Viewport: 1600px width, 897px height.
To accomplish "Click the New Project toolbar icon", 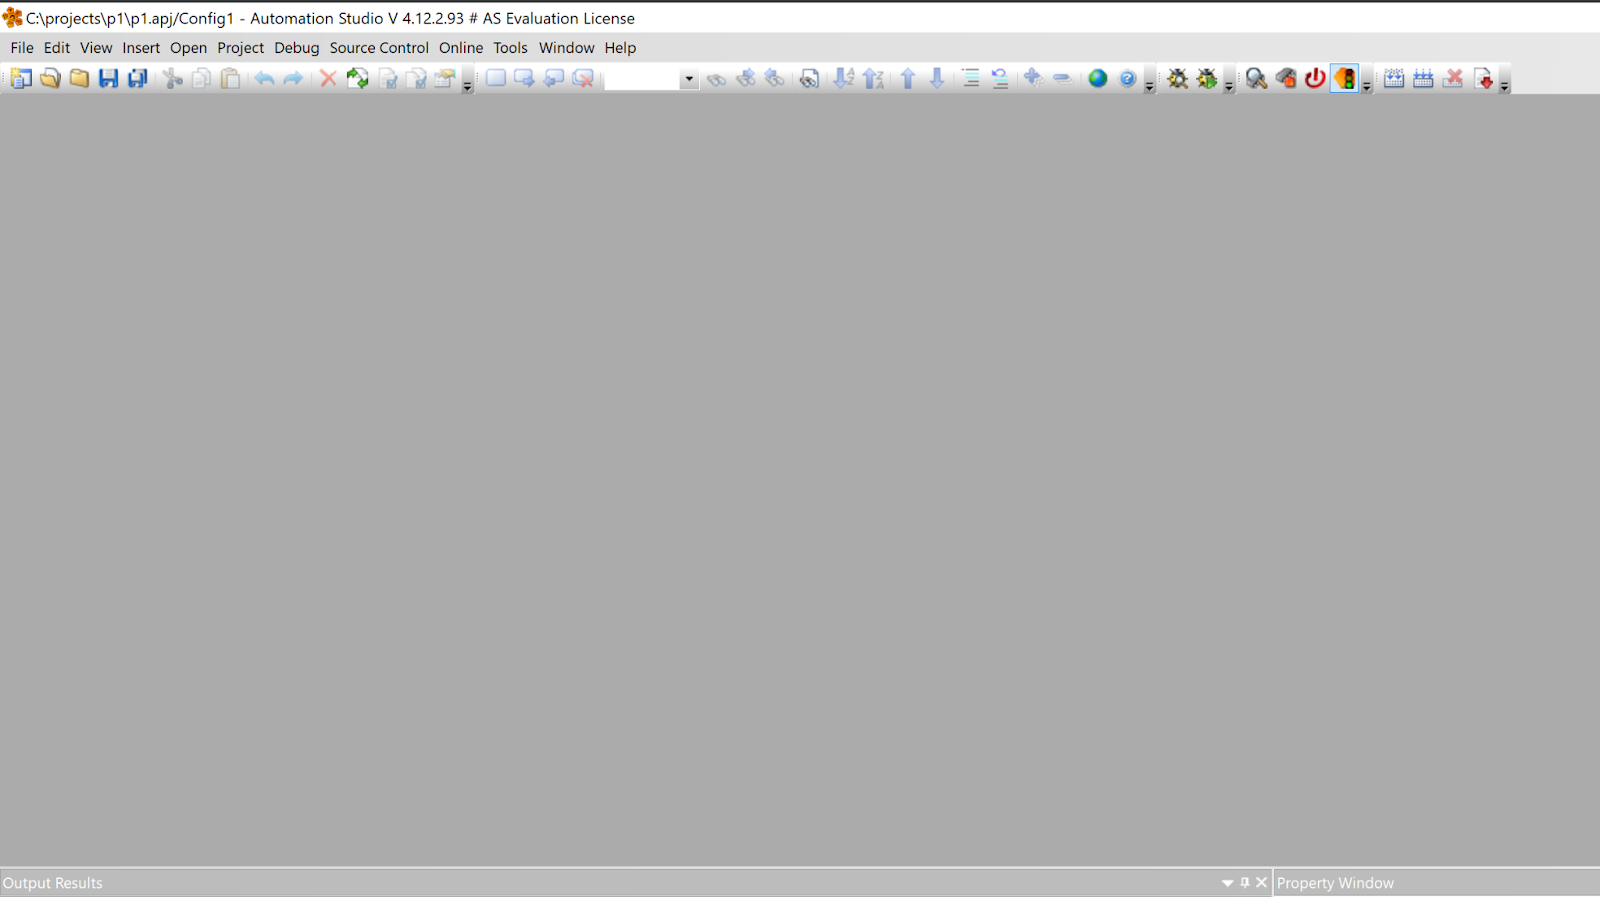I will point(21,78).
